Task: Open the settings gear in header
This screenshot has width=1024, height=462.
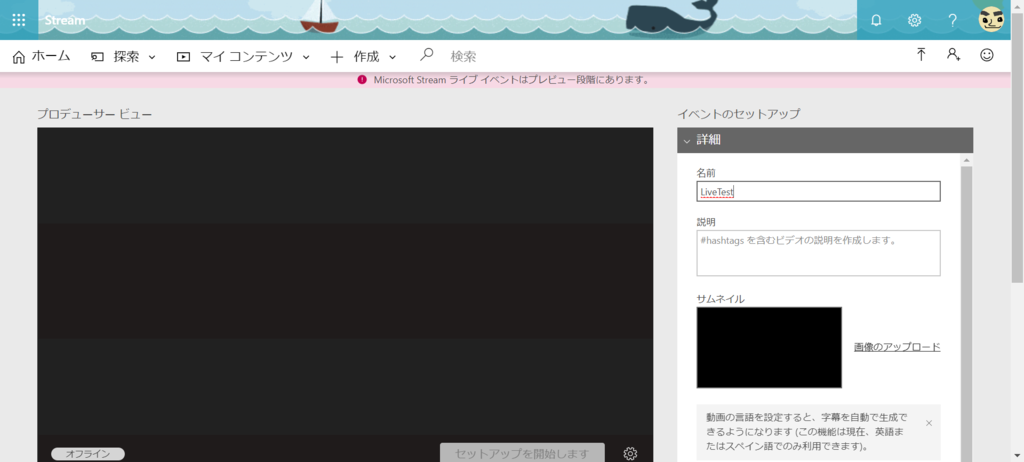Action: [x=914, y=20]
